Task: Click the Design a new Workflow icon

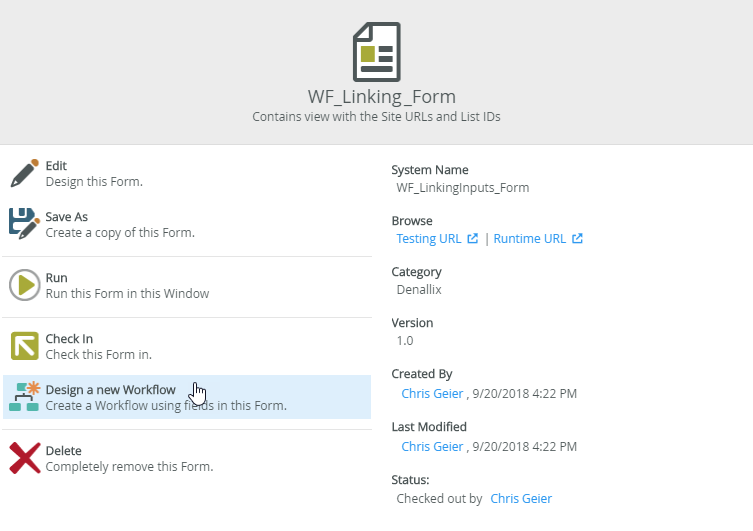Action: (24, 397)
